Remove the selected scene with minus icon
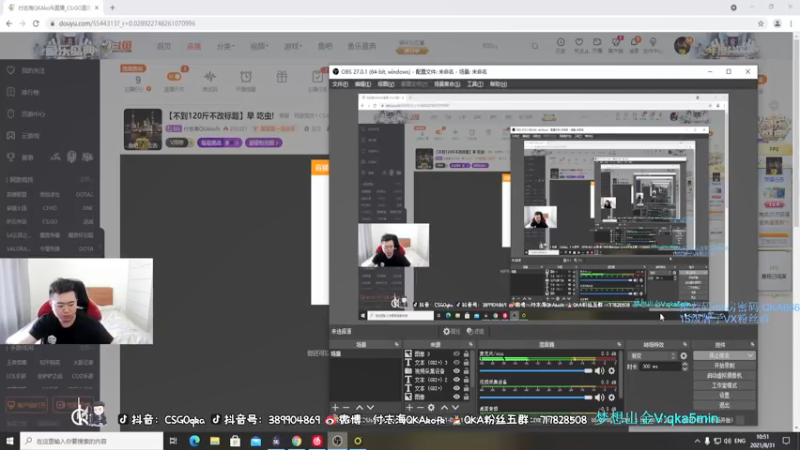 pos(346,408)
